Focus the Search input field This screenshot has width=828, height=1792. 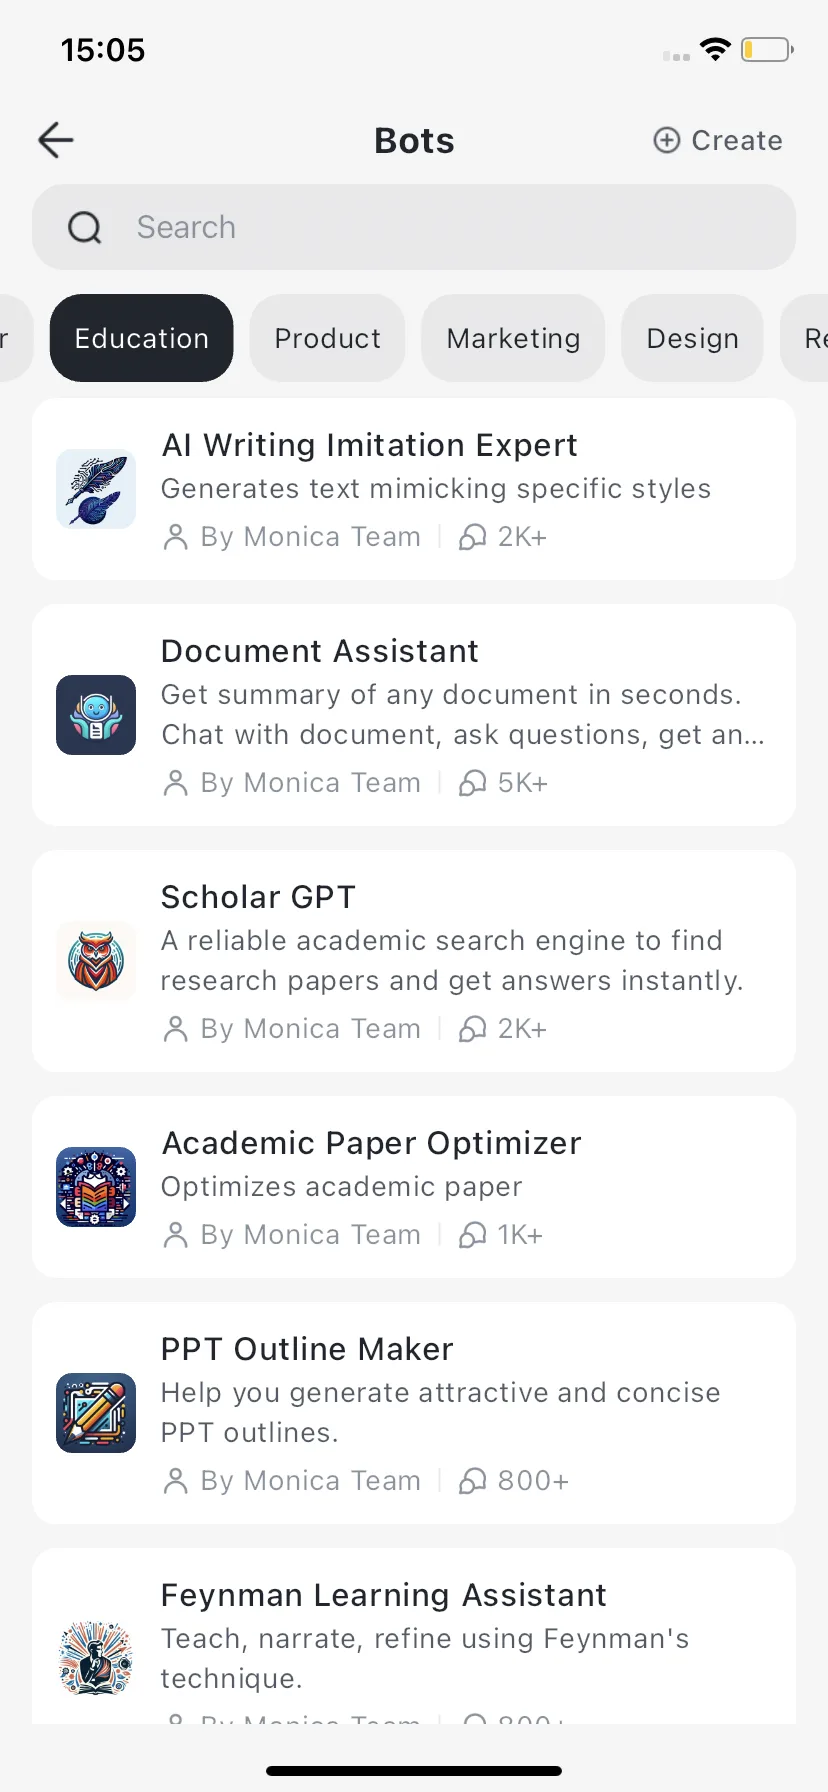pos(414,227)
